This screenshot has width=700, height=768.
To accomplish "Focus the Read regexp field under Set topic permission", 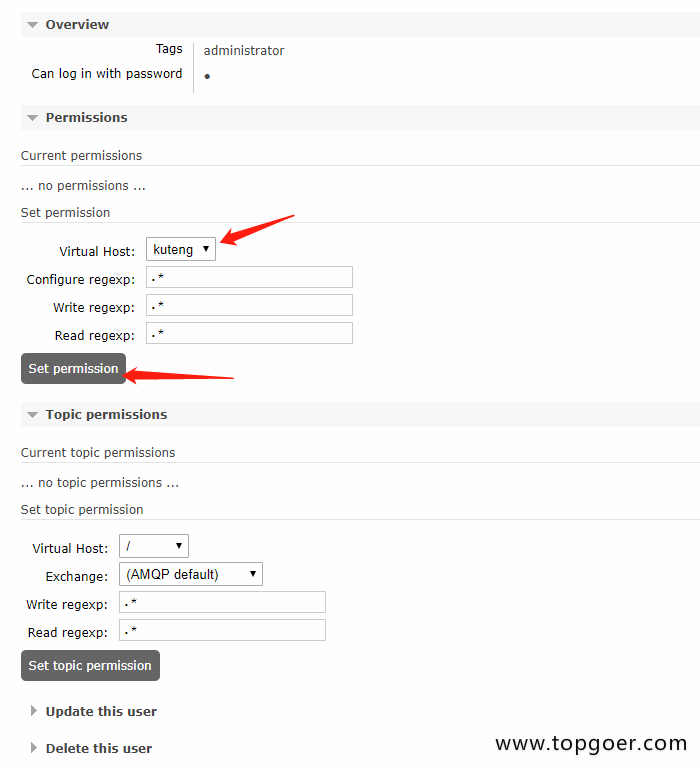I will point(222,630).
